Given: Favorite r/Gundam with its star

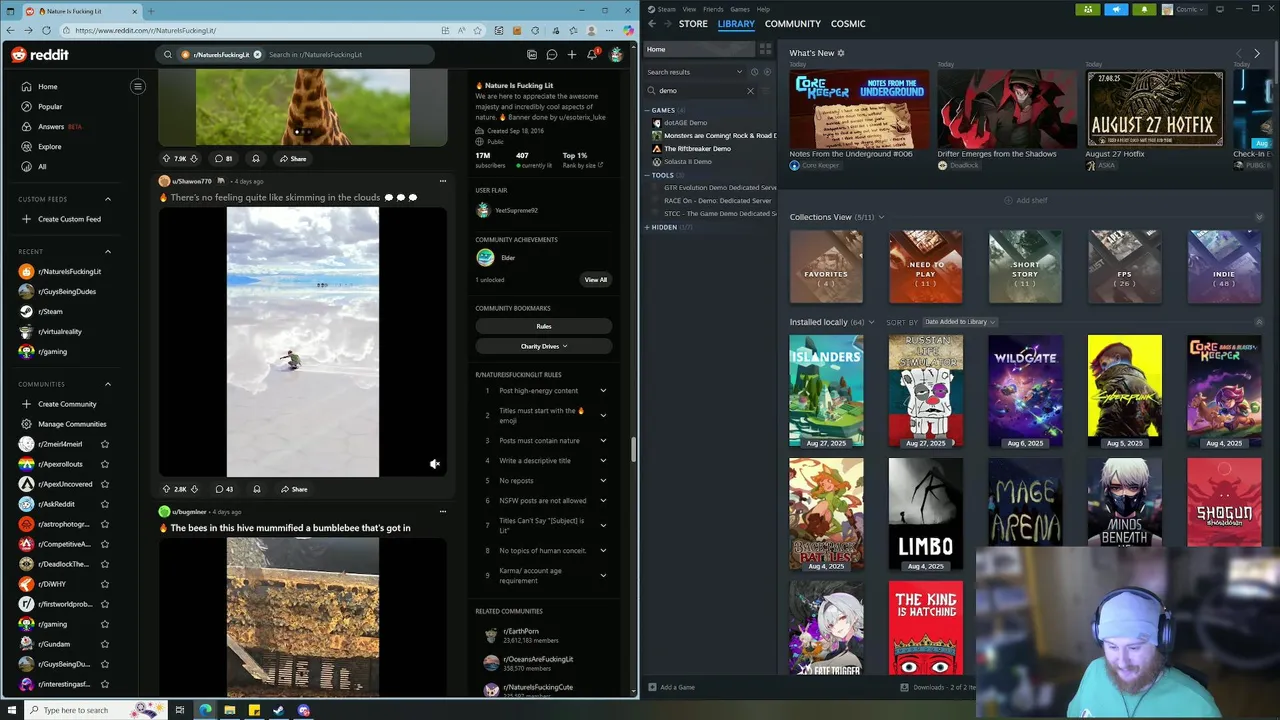Looking at the screenshot, I should pyautogui.click(x=105, y=644).
